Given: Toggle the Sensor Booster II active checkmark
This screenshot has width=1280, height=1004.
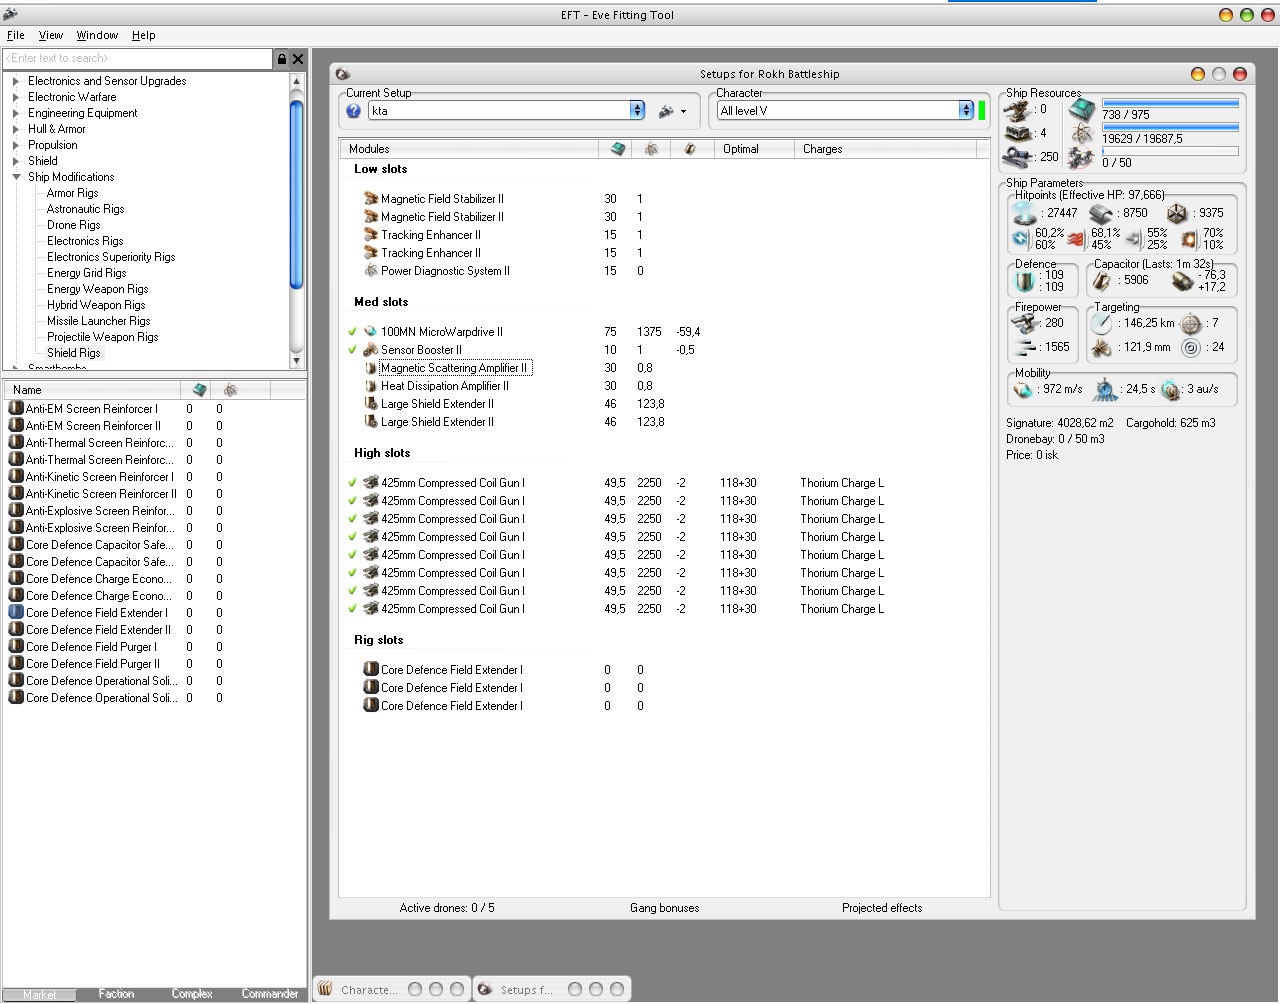Looking at the screenshot, I should pos(352,350).
